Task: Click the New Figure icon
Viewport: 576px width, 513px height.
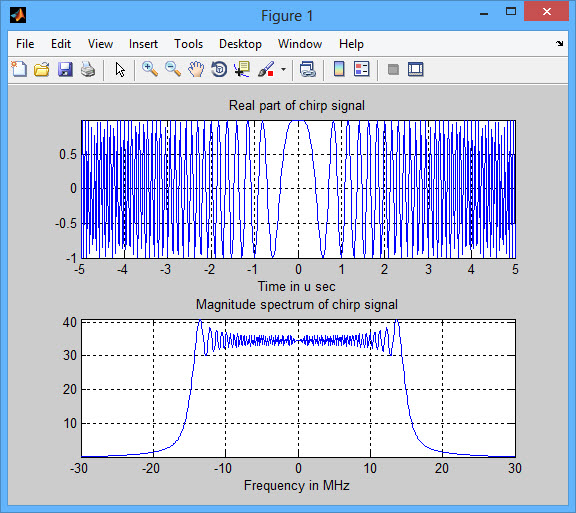Action: 19,69
